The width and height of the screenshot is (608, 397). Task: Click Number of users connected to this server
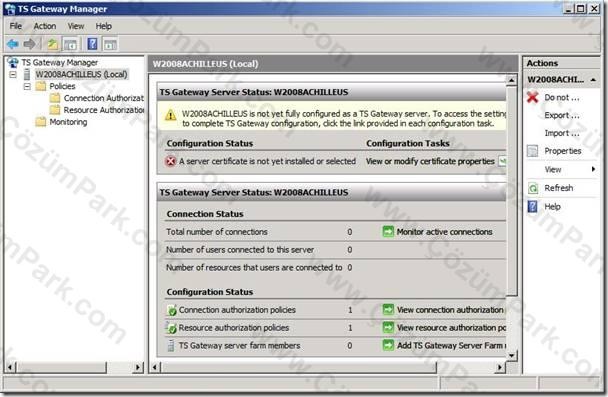(240, 250)
